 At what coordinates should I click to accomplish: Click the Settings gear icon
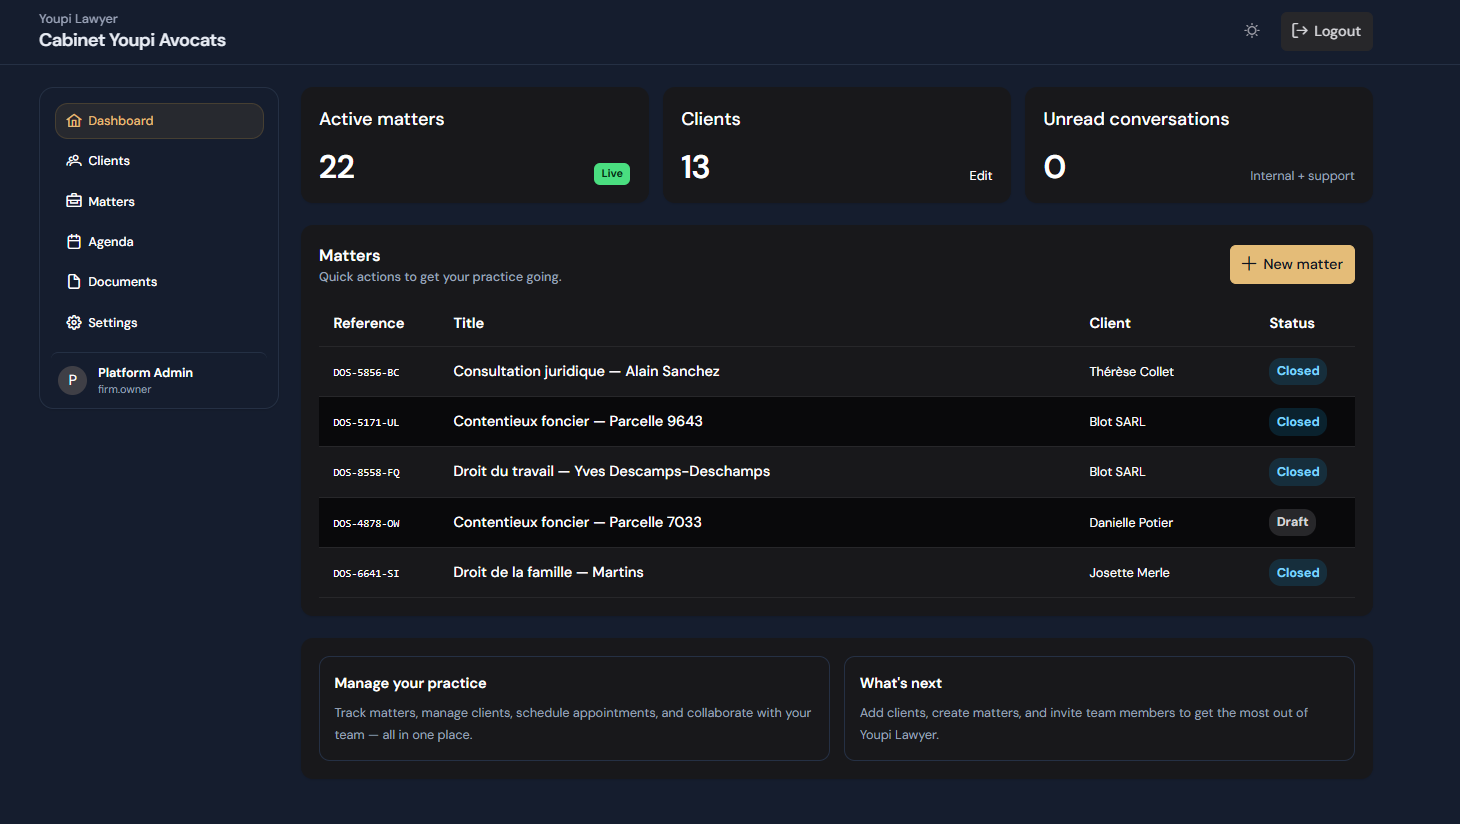point(74,323)
